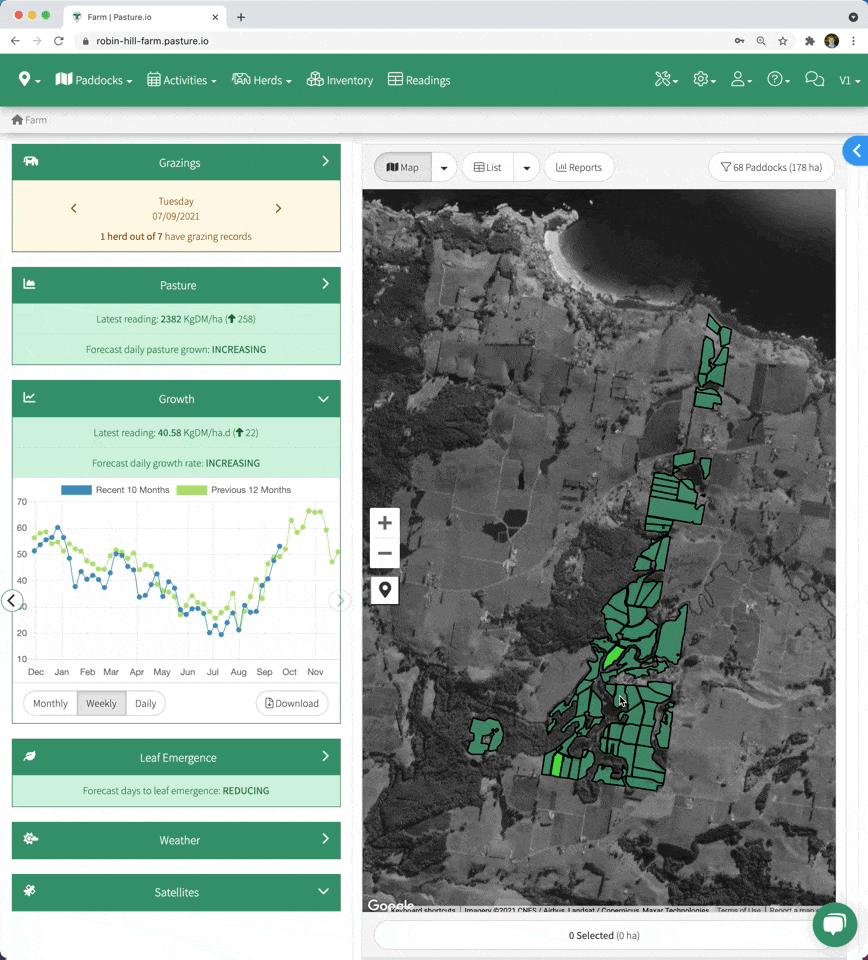The width and height of the screenshot is (868, 960).
Task: Open the Herds menu
Action: (261, 80)
